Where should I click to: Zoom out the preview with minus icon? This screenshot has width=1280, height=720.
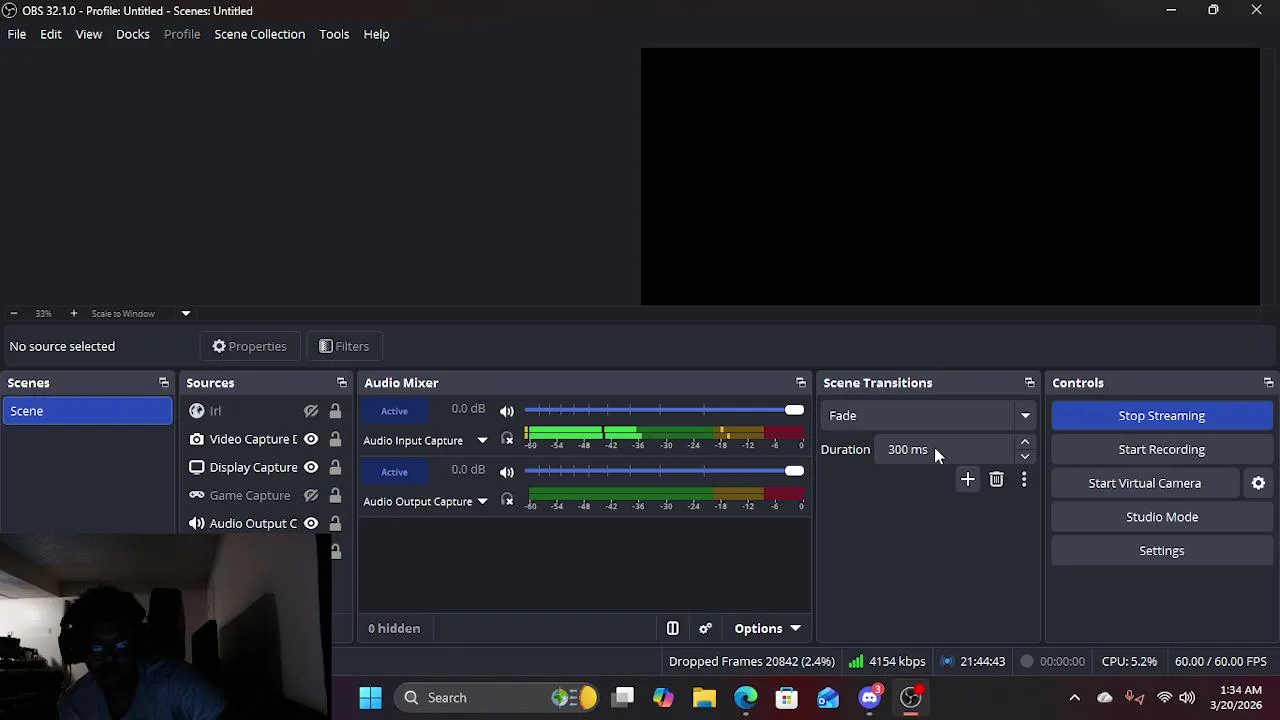click(x=14, y=314)
